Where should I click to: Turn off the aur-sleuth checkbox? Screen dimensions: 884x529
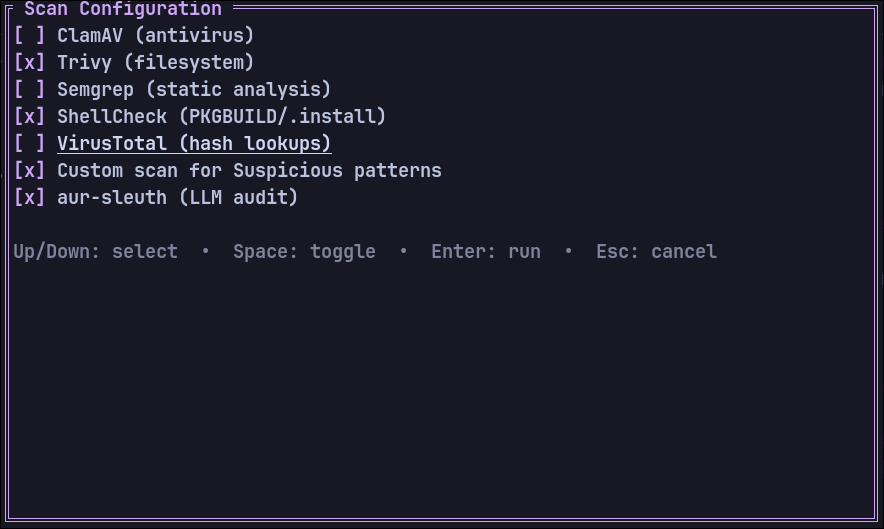click(x=29, y=198)
